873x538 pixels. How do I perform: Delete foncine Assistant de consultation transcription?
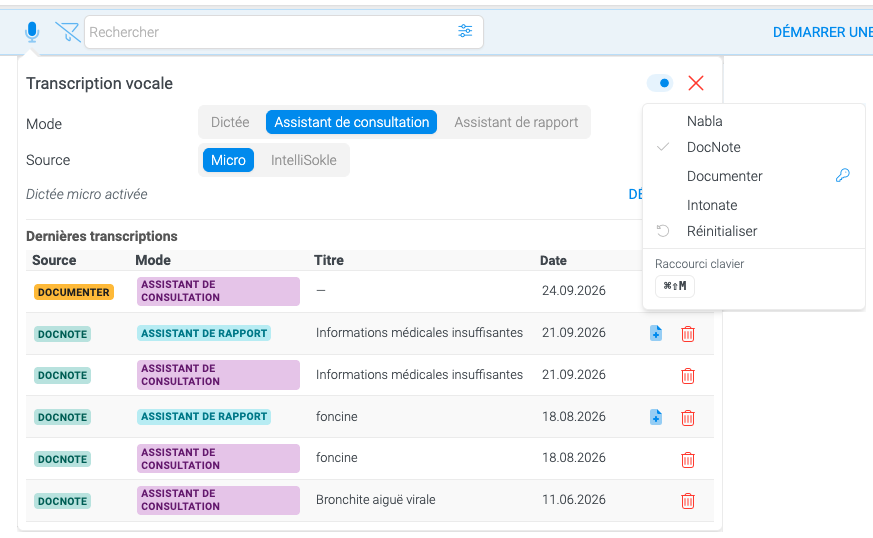pyautogui.click(x=688, y=459)
